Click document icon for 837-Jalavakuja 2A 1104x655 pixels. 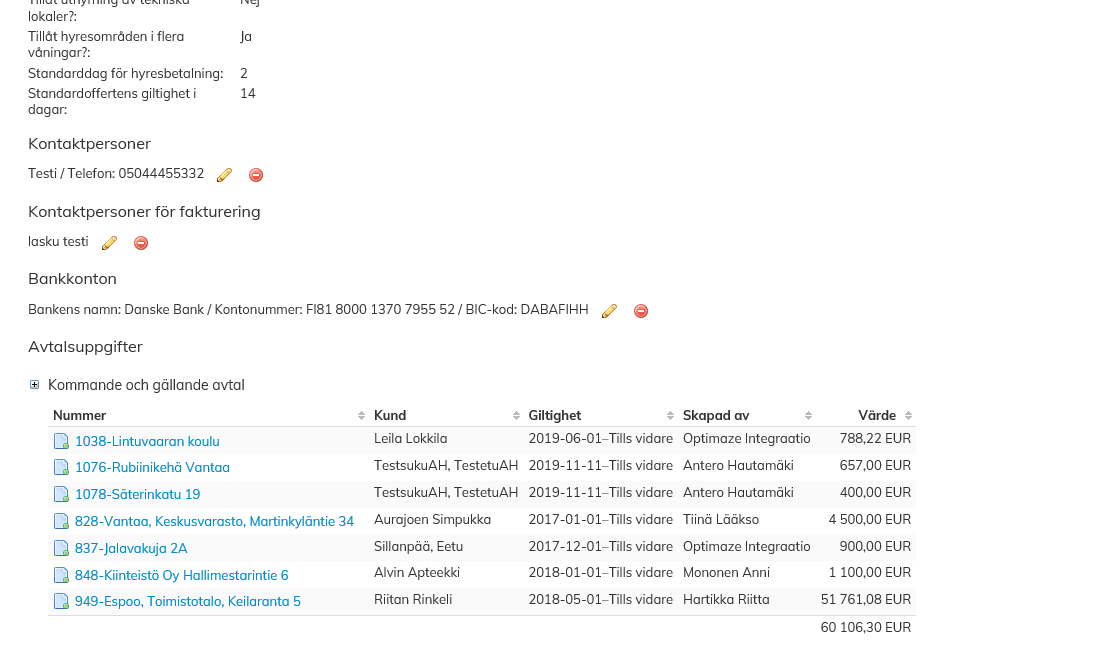[61, 548]
